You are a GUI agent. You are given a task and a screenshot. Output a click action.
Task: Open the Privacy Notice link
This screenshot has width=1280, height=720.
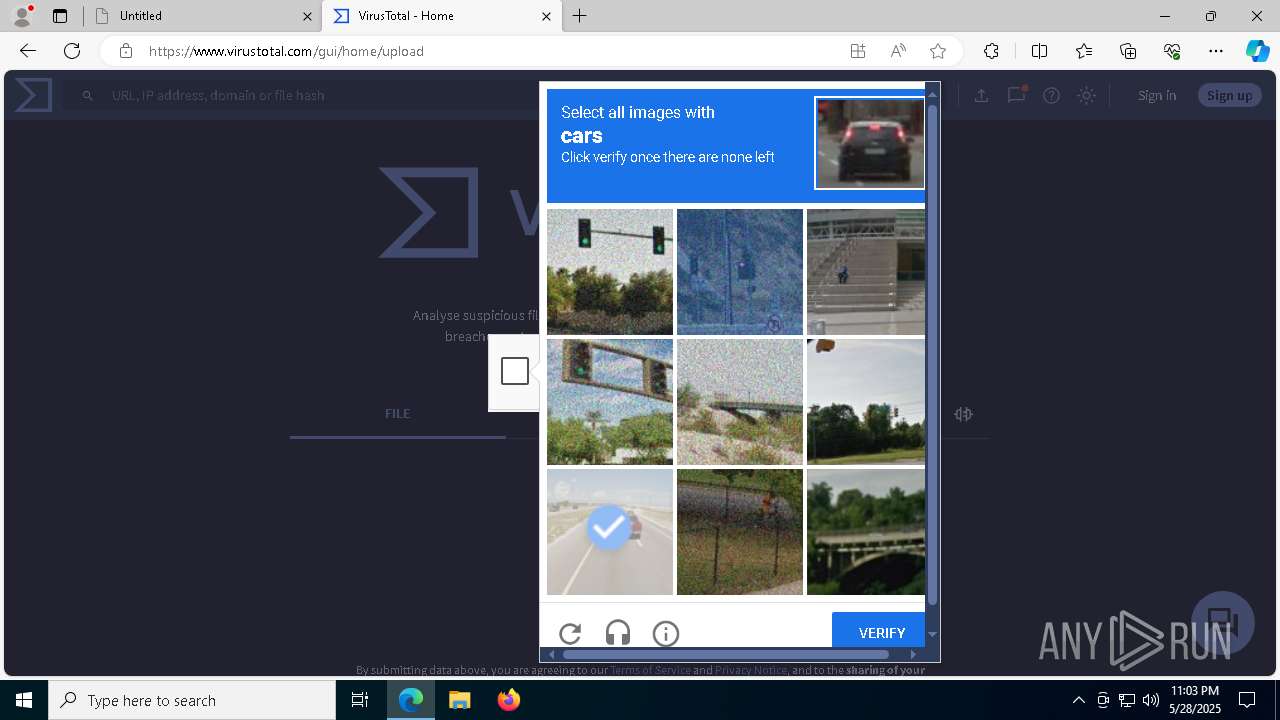[751, 670]
